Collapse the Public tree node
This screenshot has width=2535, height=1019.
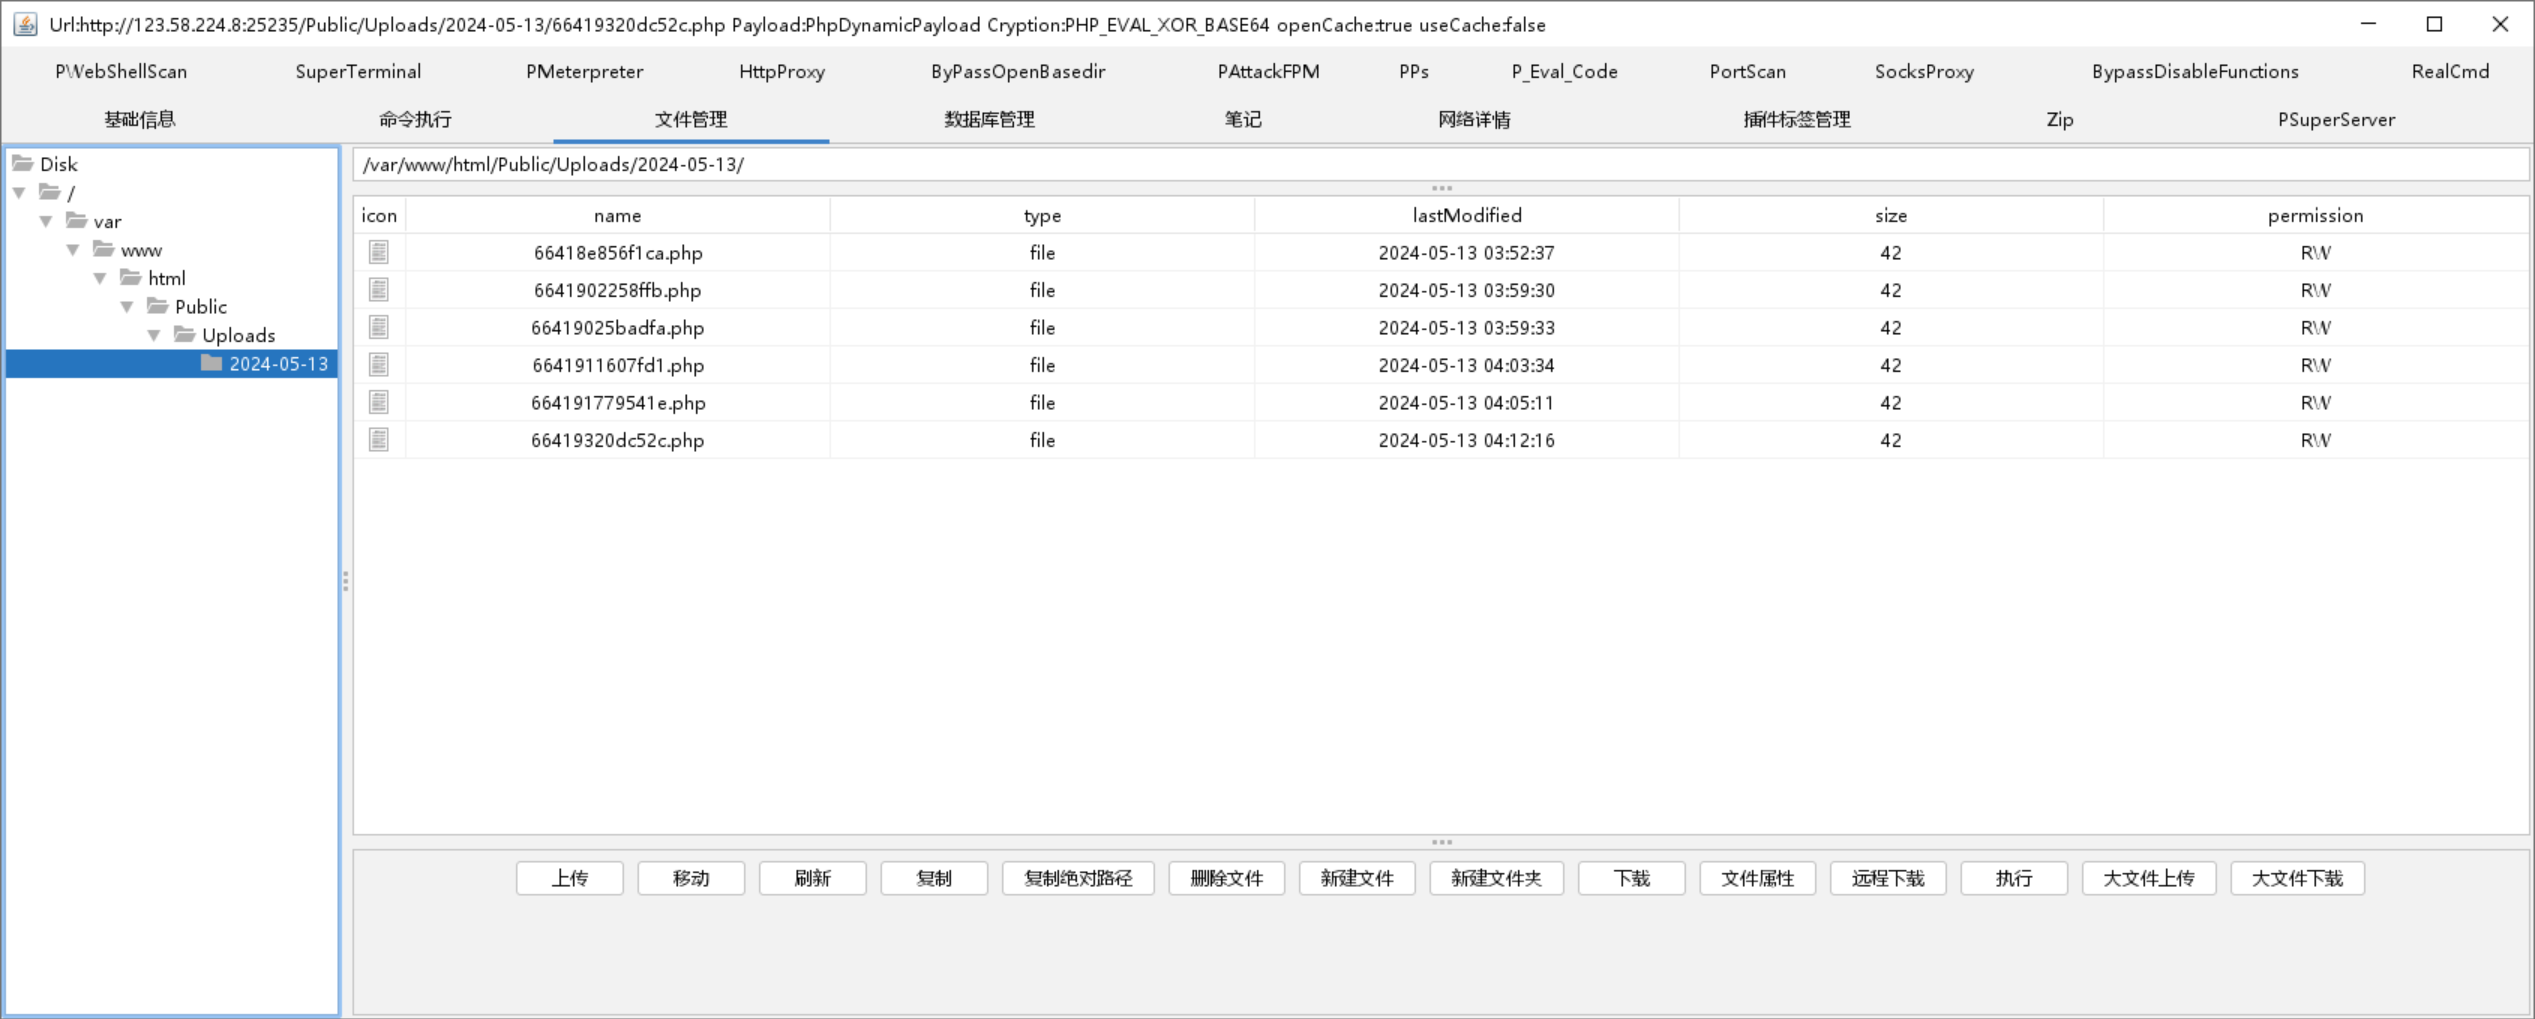[x=127, y=307]
